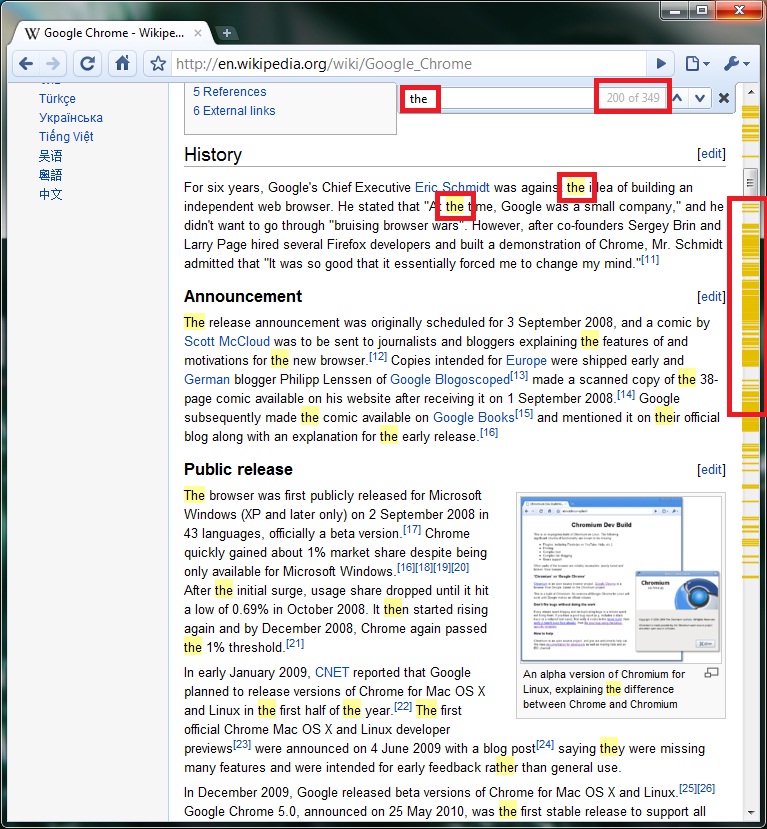Follow the Europe link
767x829 pixels.
(x=526, y=361)
